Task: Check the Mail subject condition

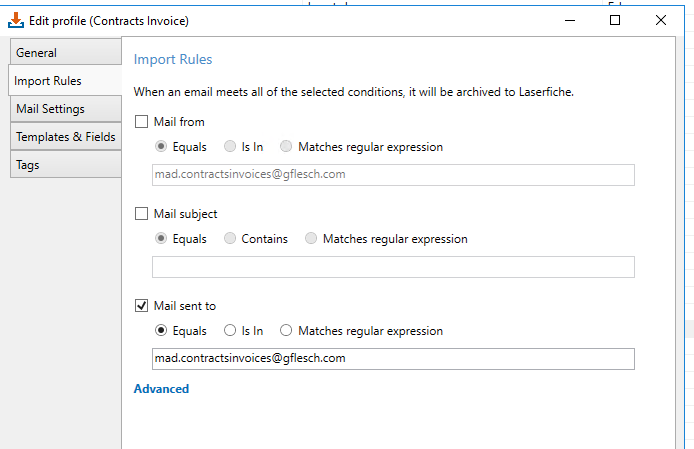Action: tap(141, 214)
